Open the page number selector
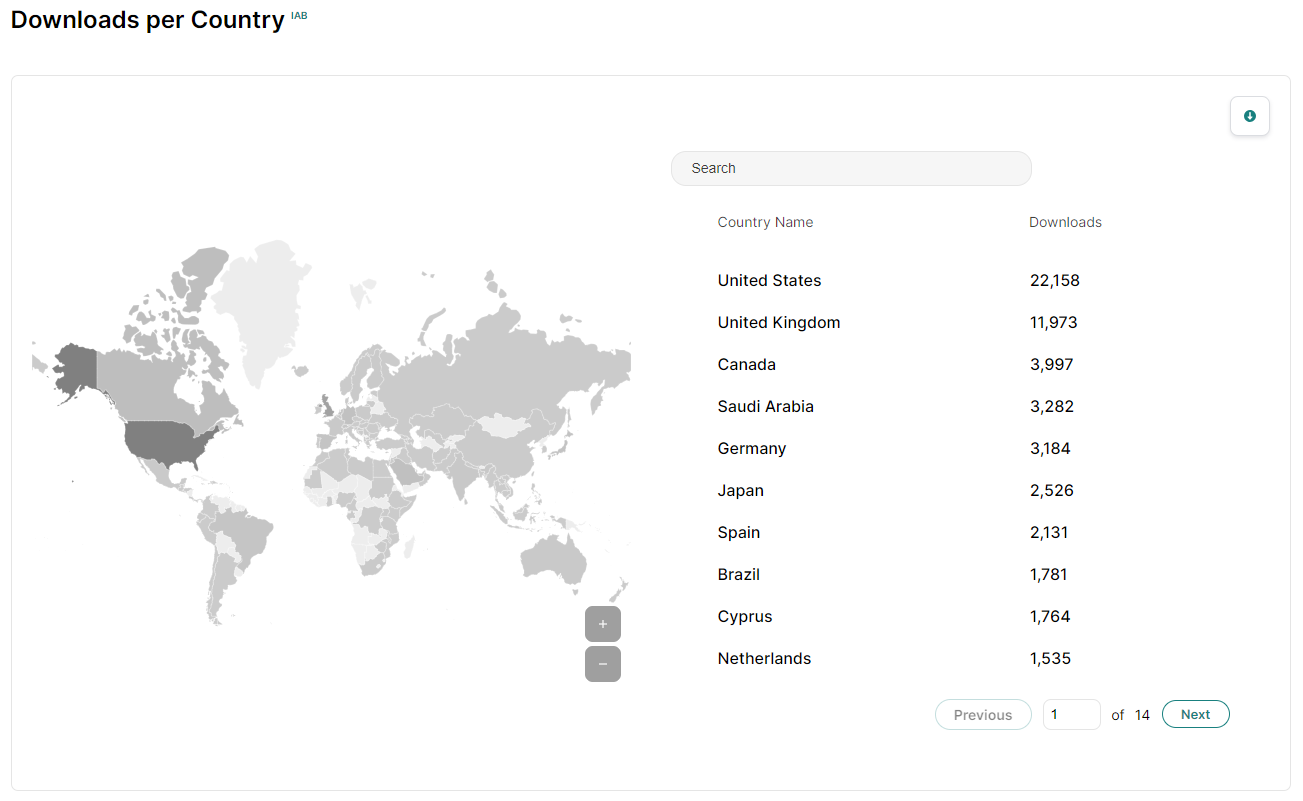The height and width of the screenshot is (801, 1303). 1071,714
